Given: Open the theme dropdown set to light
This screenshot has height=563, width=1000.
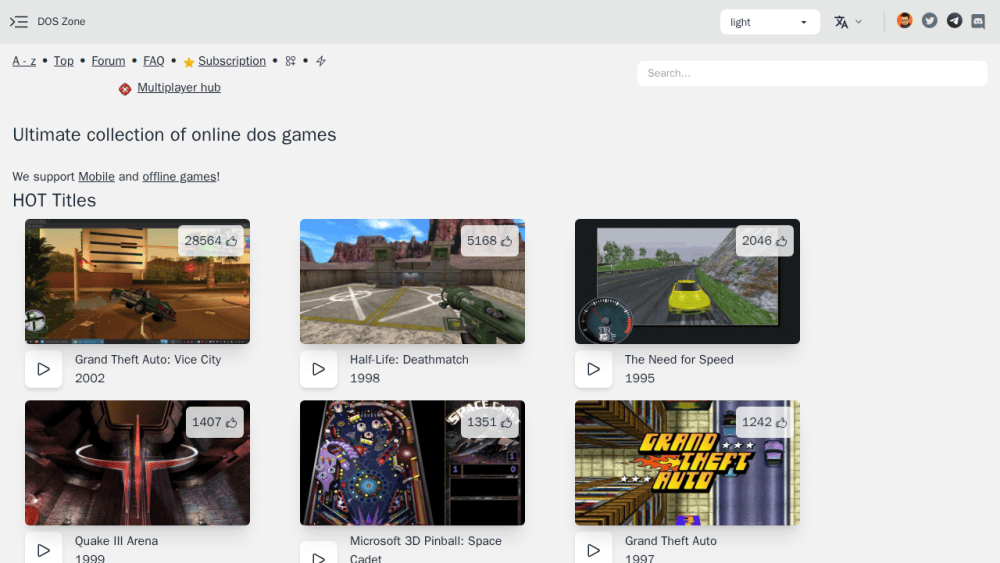Looking at the screenshot, I should click(x=769, y=22).
